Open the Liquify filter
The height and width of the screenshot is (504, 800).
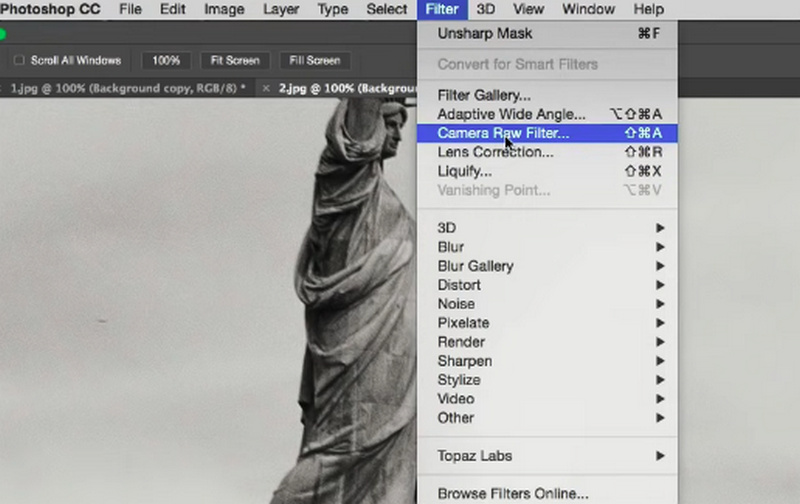pyautogui.click(x=547, y=171)
